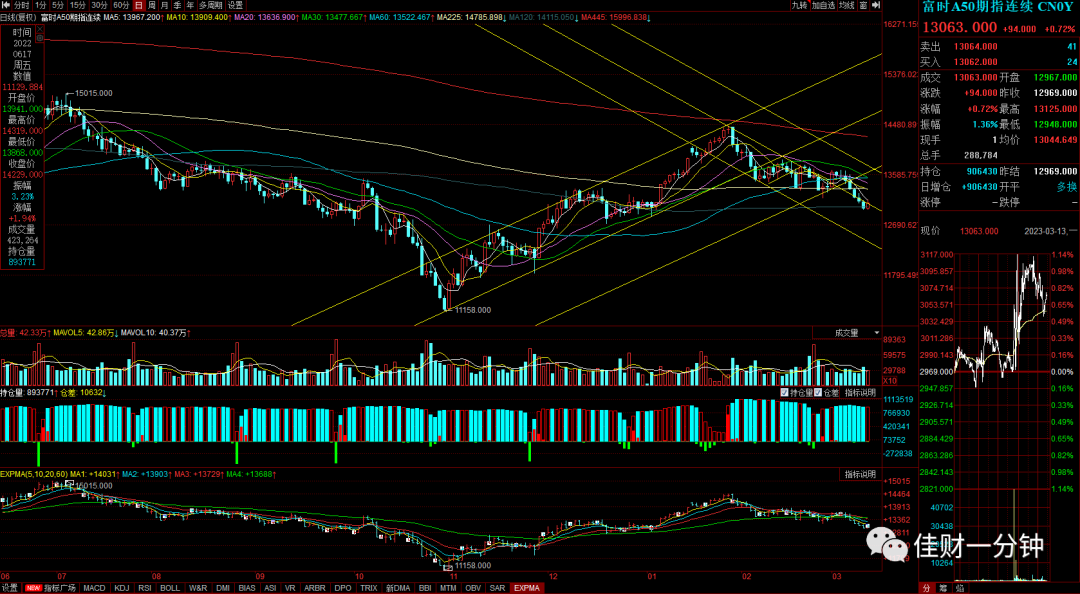
Task: Select the MACD indicator
Action: 94,588
